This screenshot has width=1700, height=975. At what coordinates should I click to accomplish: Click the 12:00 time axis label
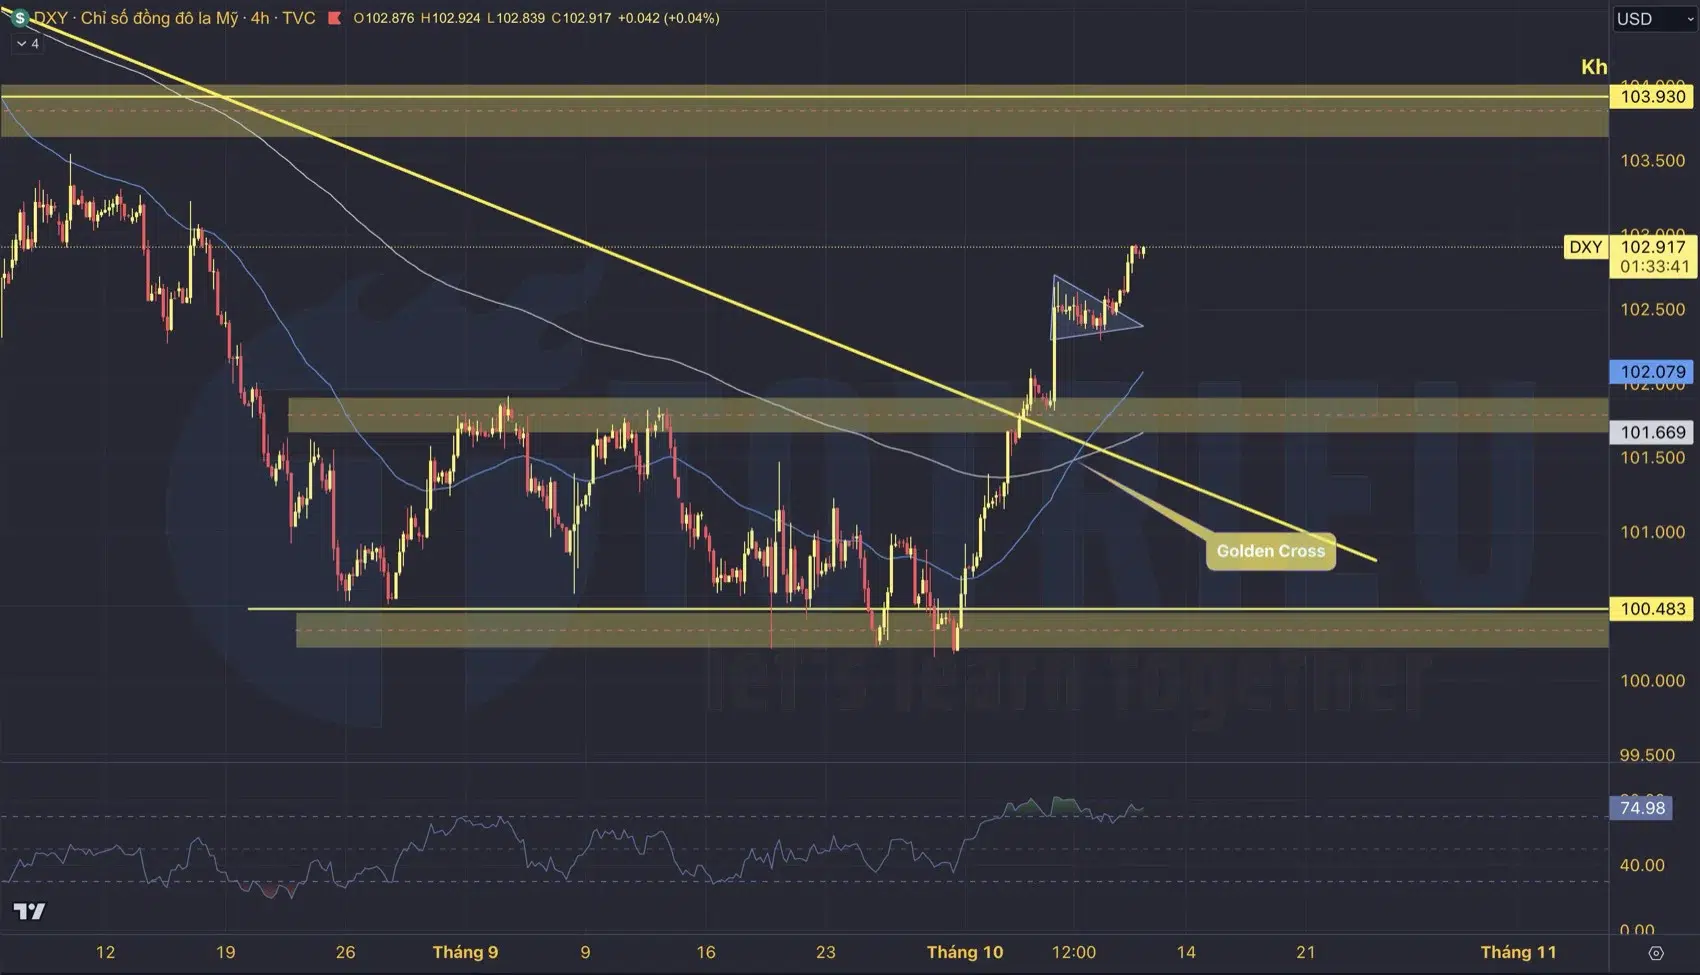pyautogui.click(x=1074, y=952)
